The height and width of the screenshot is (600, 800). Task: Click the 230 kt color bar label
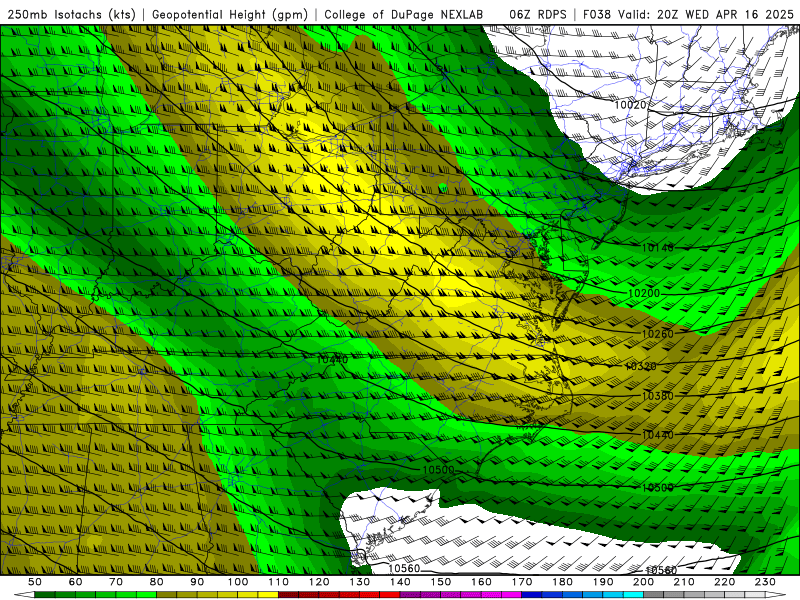(765, 582)
